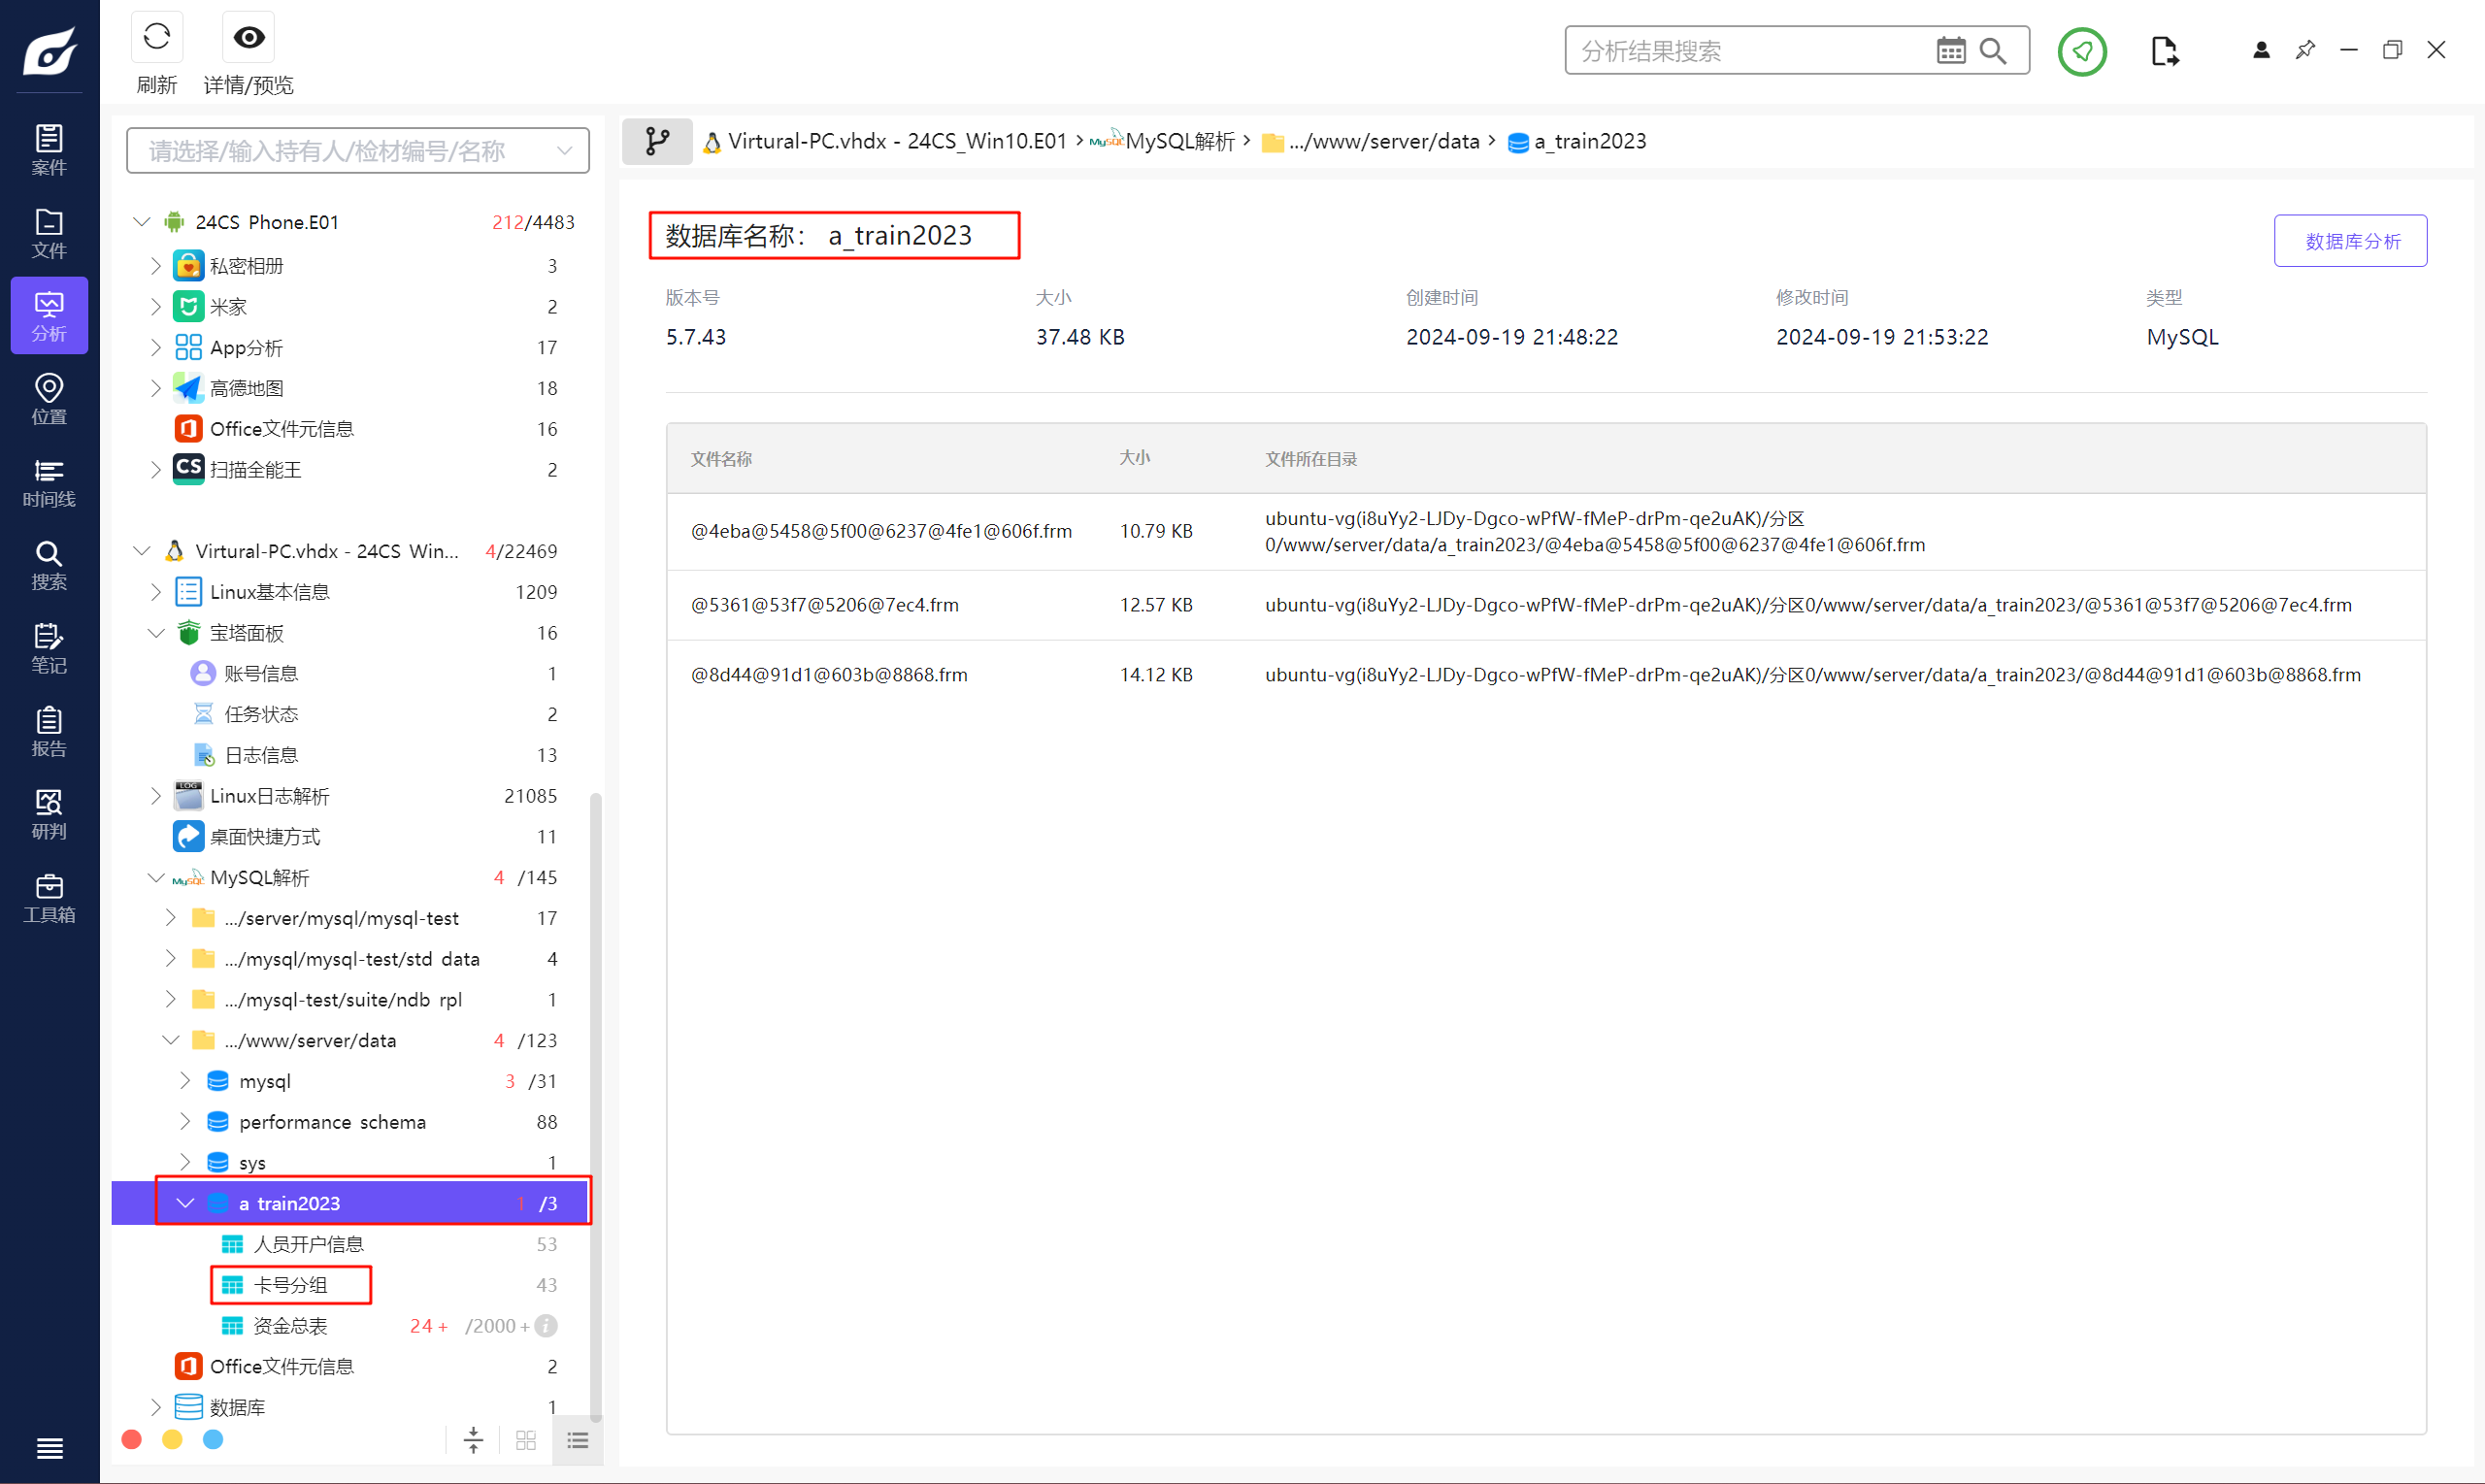Expand the App分析 node
The image size is (2485, 1484).
[156, 347]
